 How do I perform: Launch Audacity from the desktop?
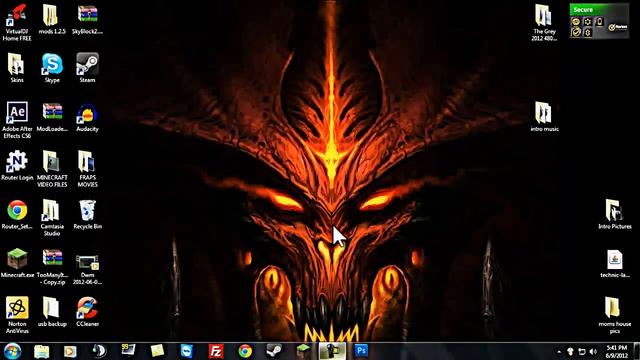click(87, 117)
